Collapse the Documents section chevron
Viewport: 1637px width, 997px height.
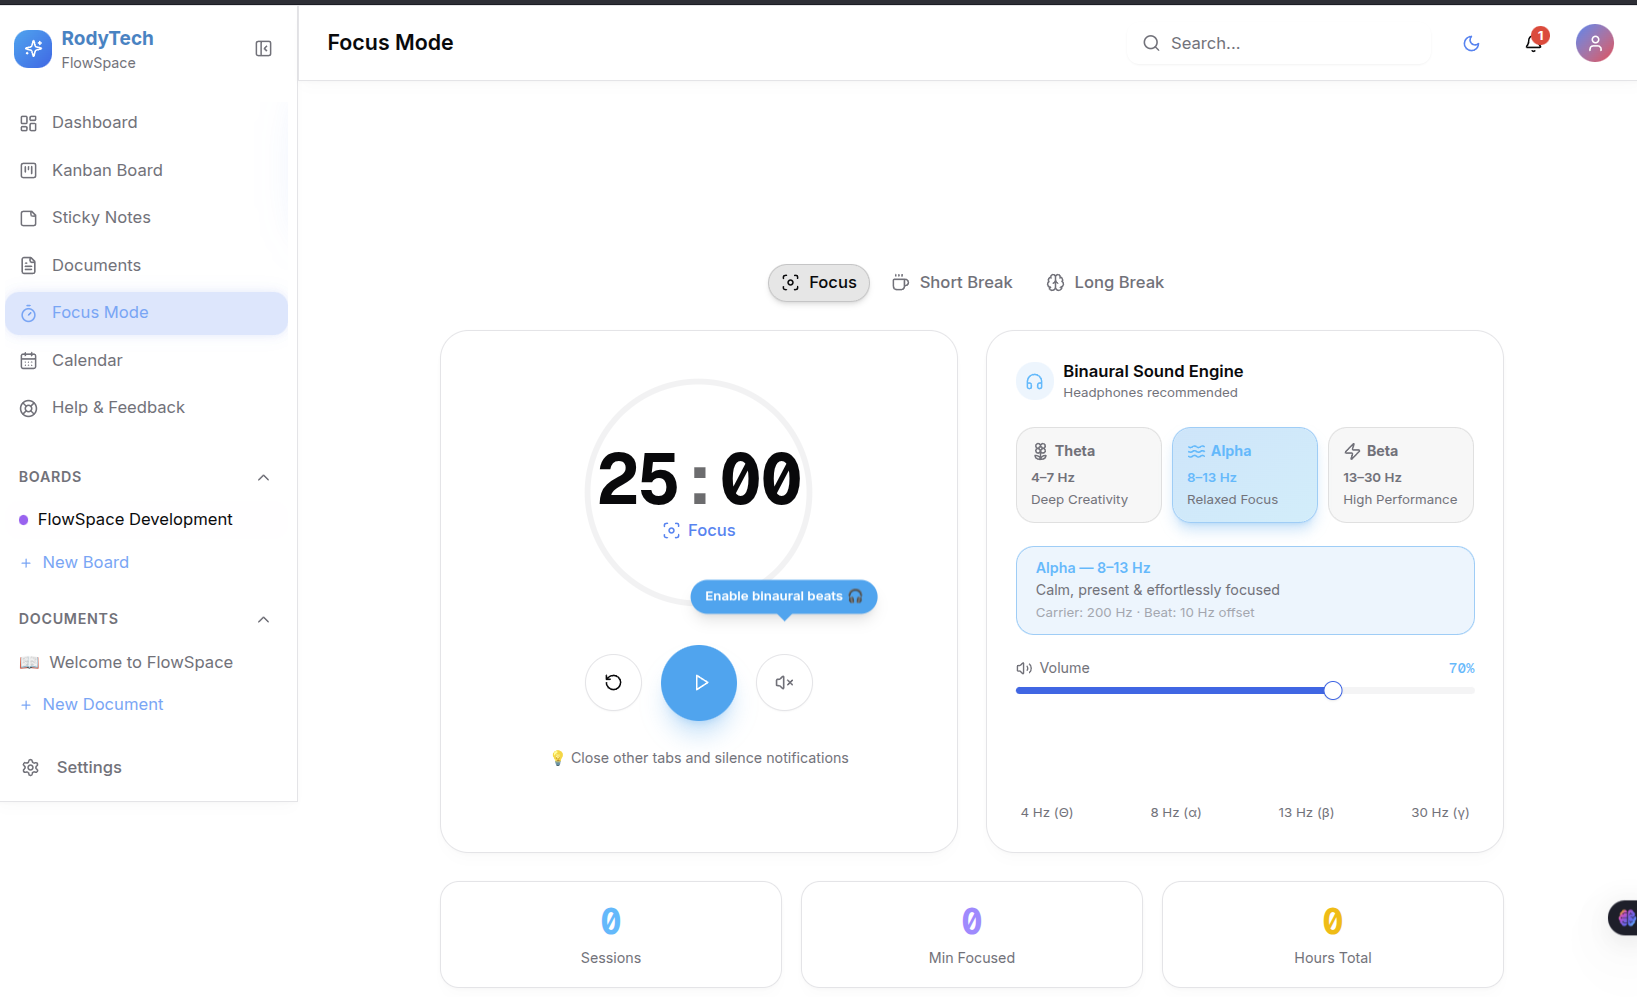263,619
